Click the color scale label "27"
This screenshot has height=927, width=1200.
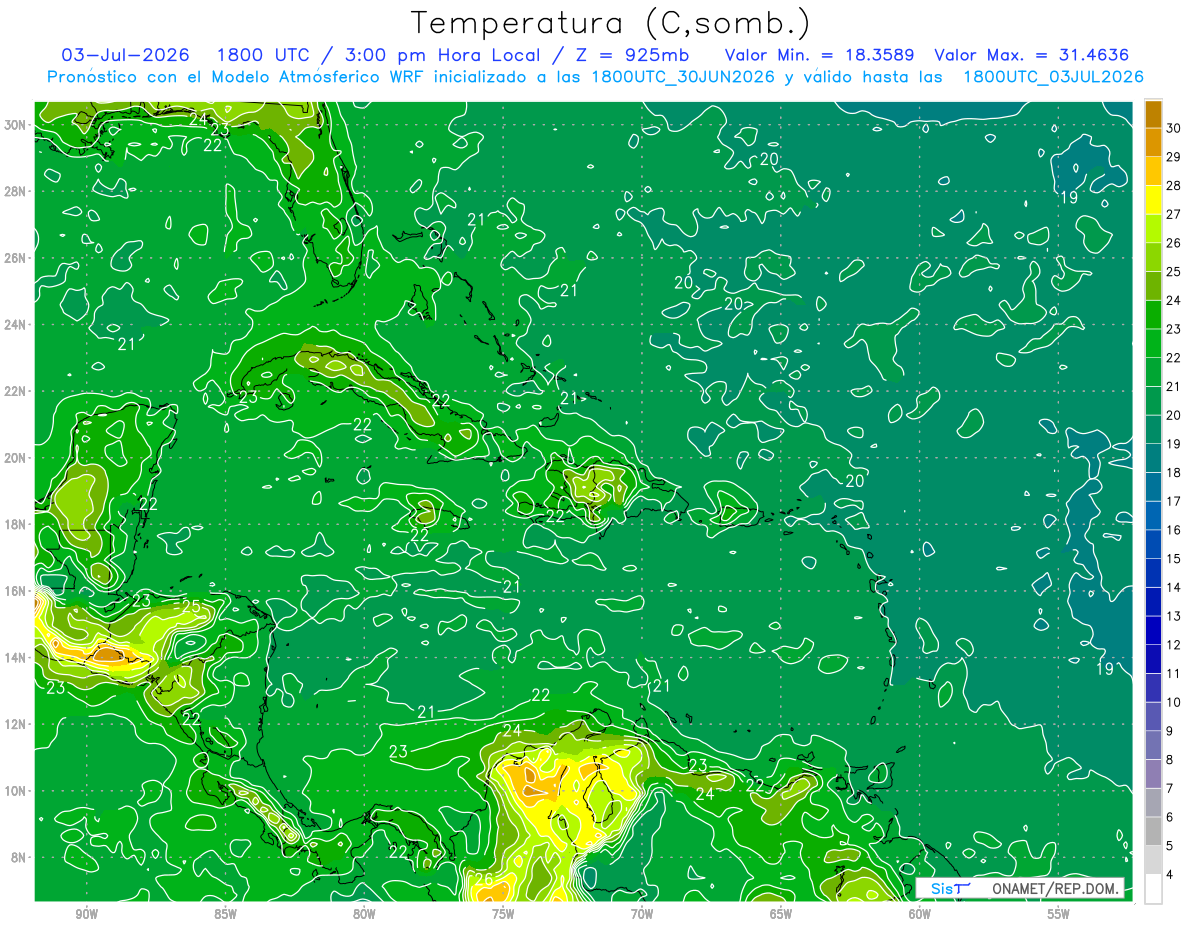point(1173,214)
